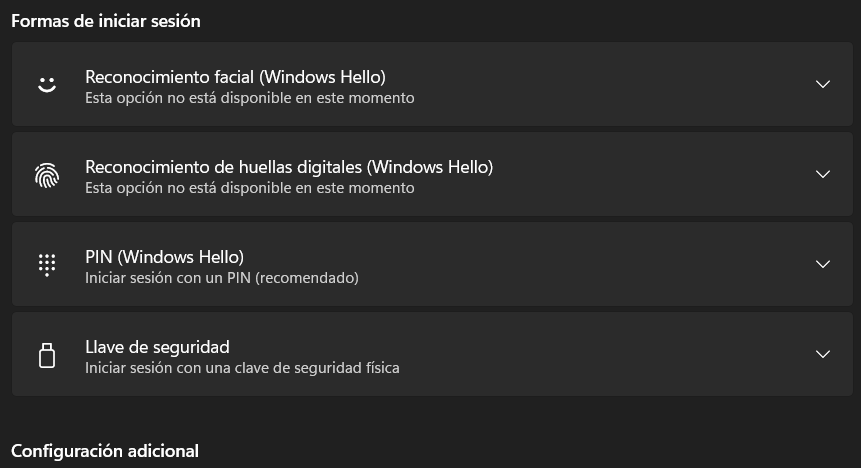Image resolution: width=861 pixels, height=468 pixels.
Task: Click the 'Formas de iniciar sesión' heading
Action: [x=105, y=21]
